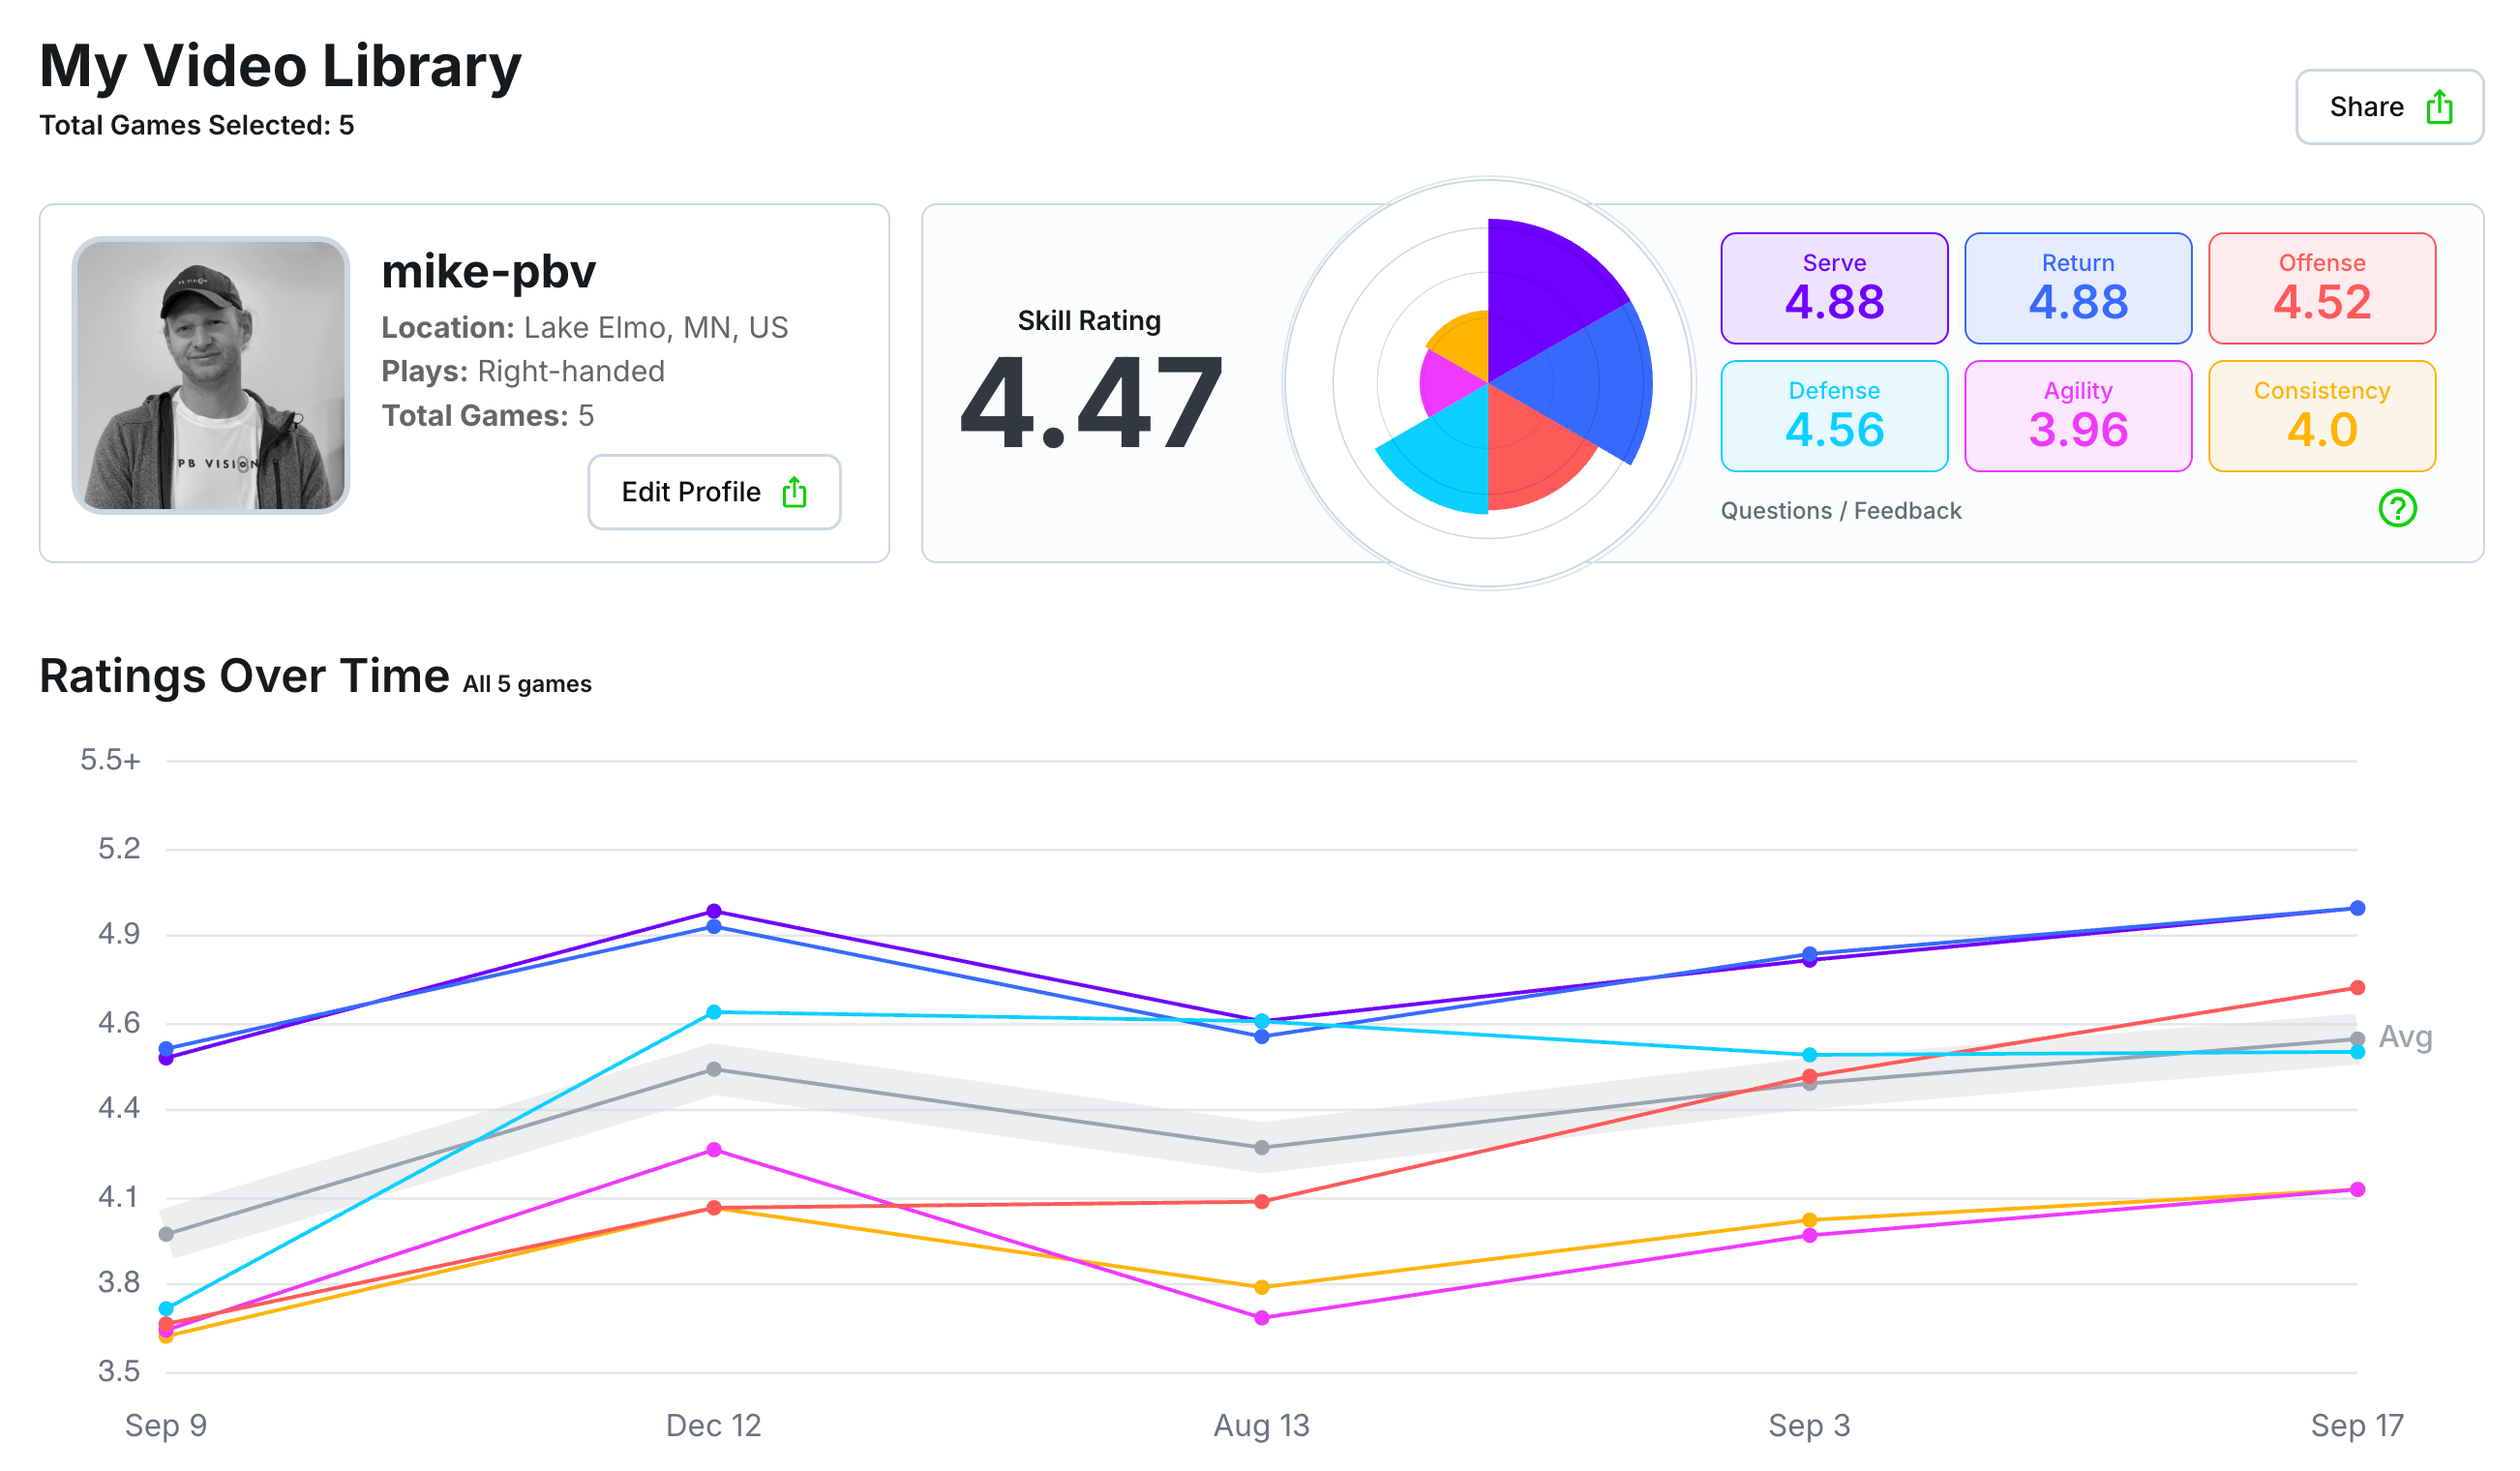The image size is (2520, 1471).
Task: Click the Edit Profile share icon
Action: pyautogui.click(x=794, y=492)
